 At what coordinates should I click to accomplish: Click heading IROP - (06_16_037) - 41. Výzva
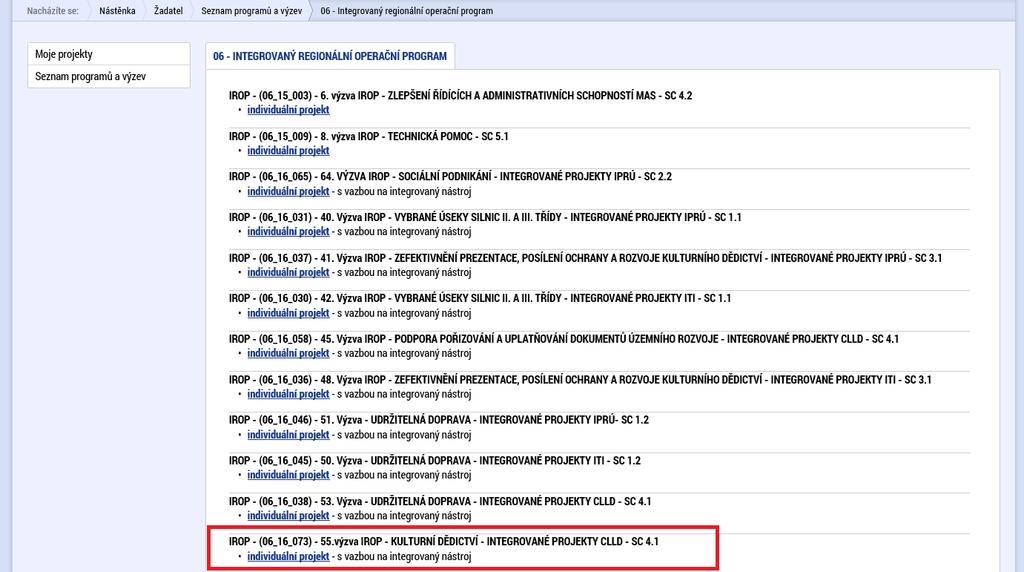(x=585, y=258)
